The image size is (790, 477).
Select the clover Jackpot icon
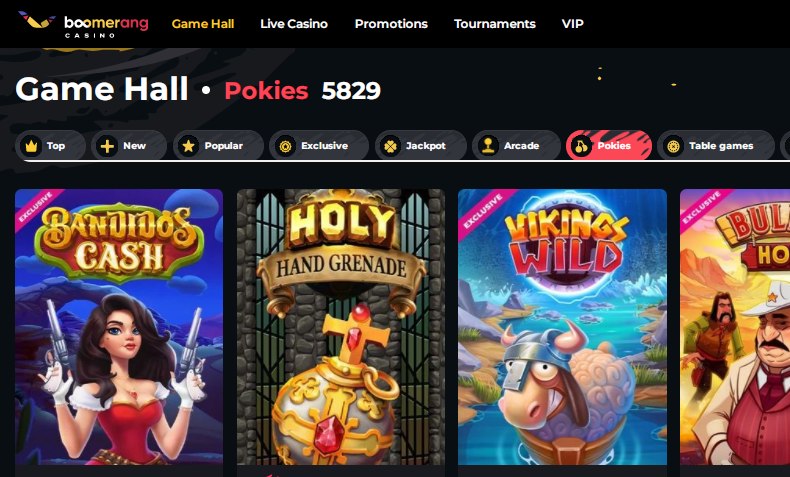tap(390, 146)
